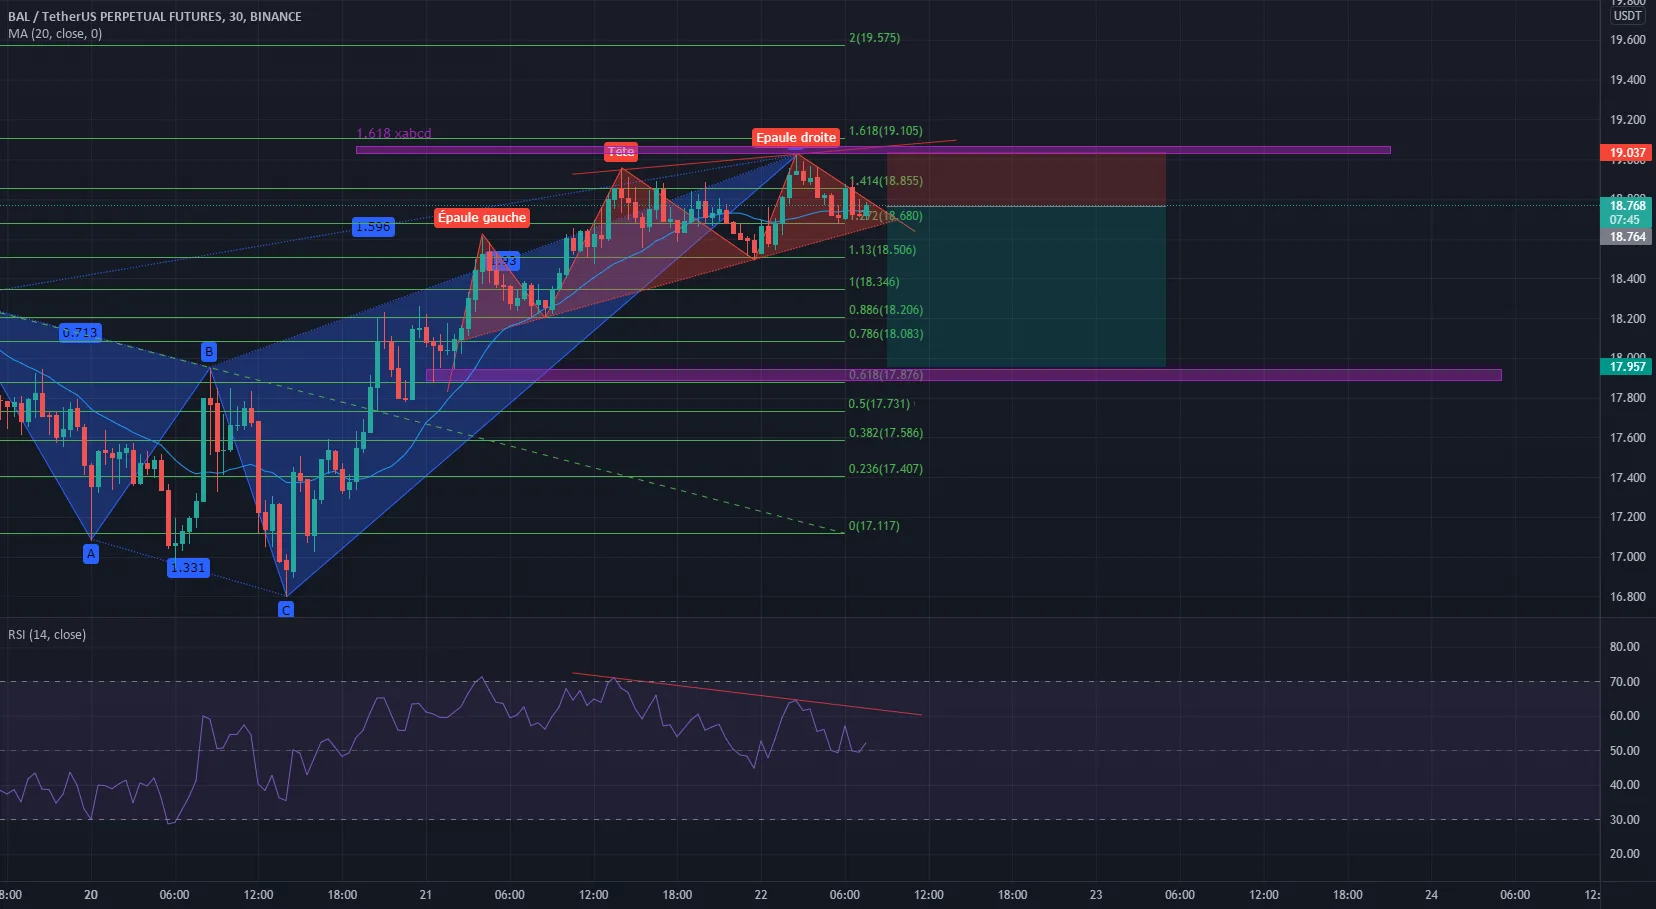The image size is (1656, 909).
Task: Select Fibonacci level 1.618(19.105)
Action: click(886, 131)
